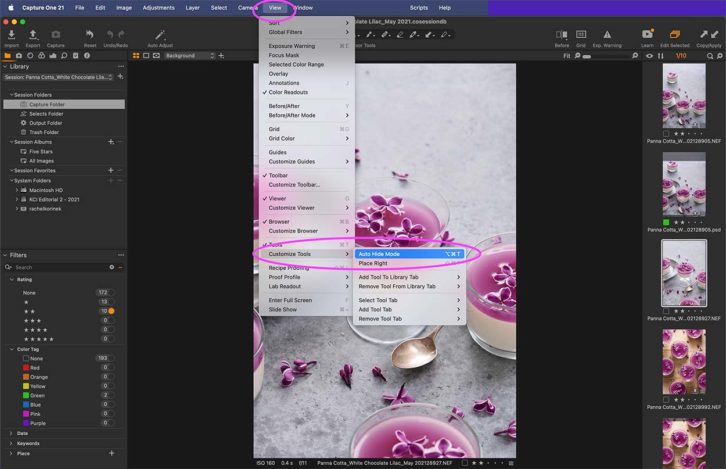
Task: Select the Panna Cotta 02128992.NEF thumbnail
Action: (684, 362)
